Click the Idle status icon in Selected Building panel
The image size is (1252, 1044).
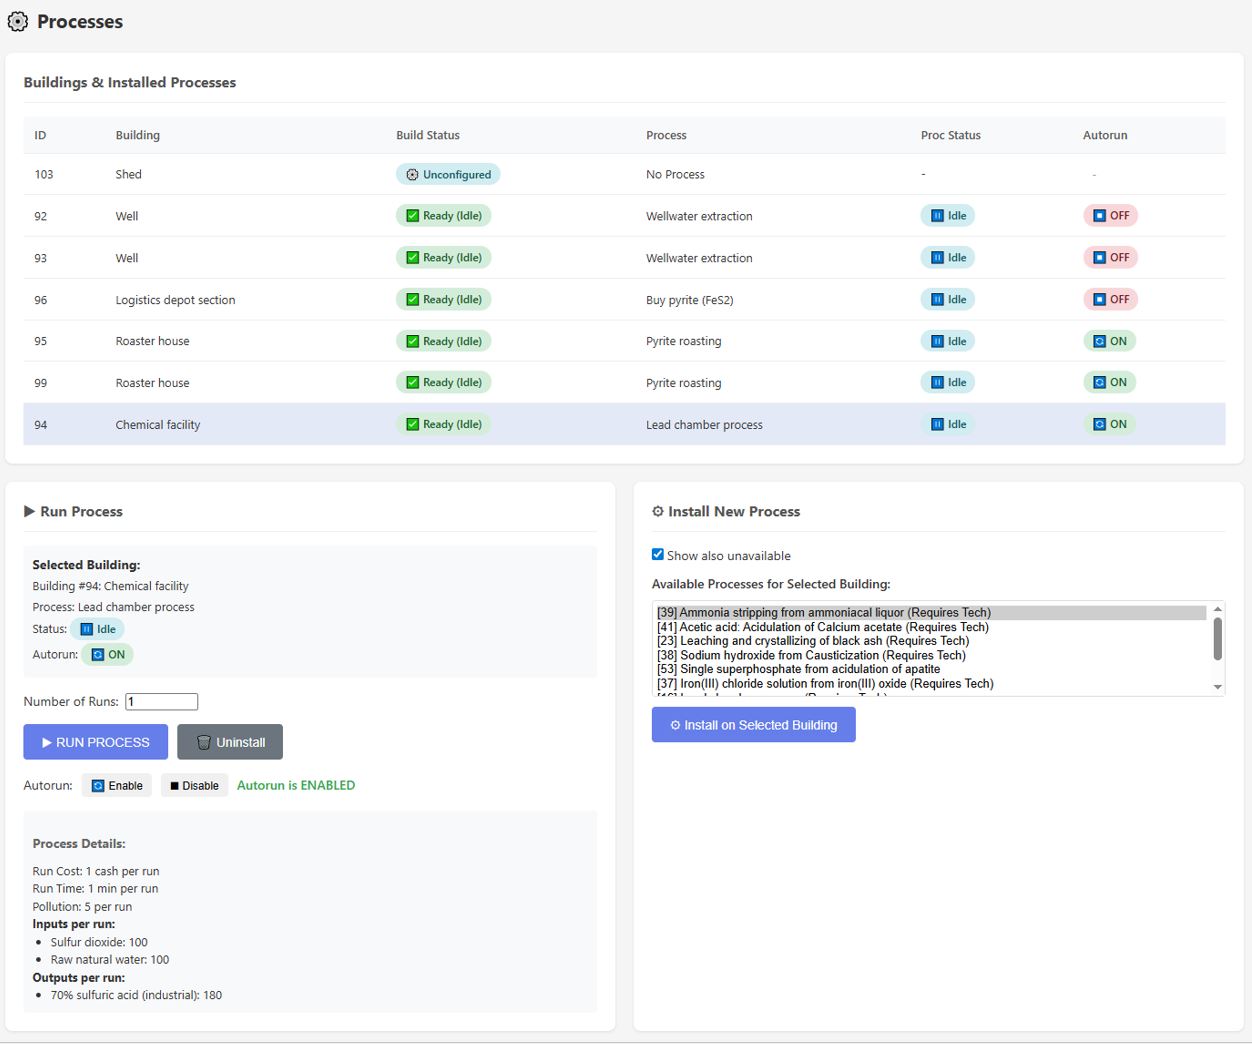pos(86,629)
